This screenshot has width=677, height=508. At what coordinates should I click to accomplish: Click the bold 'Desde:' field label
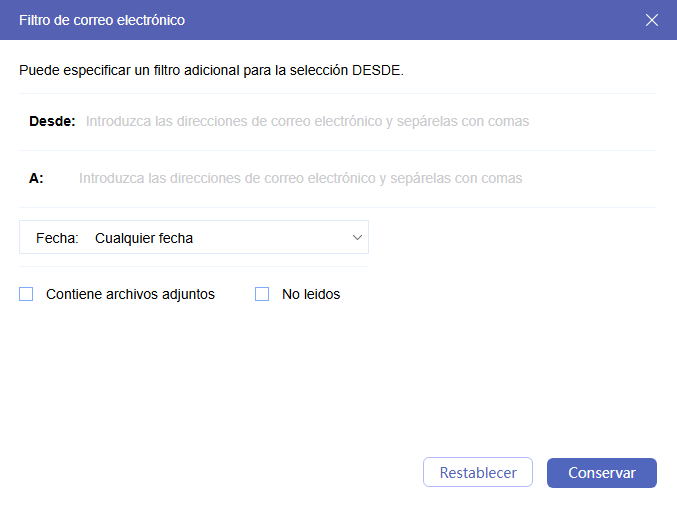click(x=52, y=121)
